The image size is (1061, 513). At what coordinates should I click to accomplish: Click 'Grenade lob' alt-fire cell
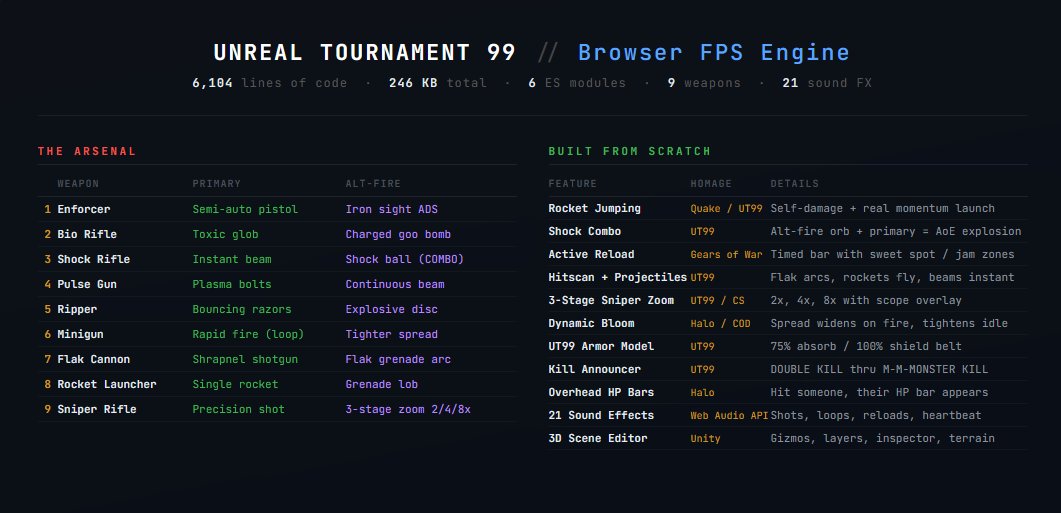tap(382, 384)
